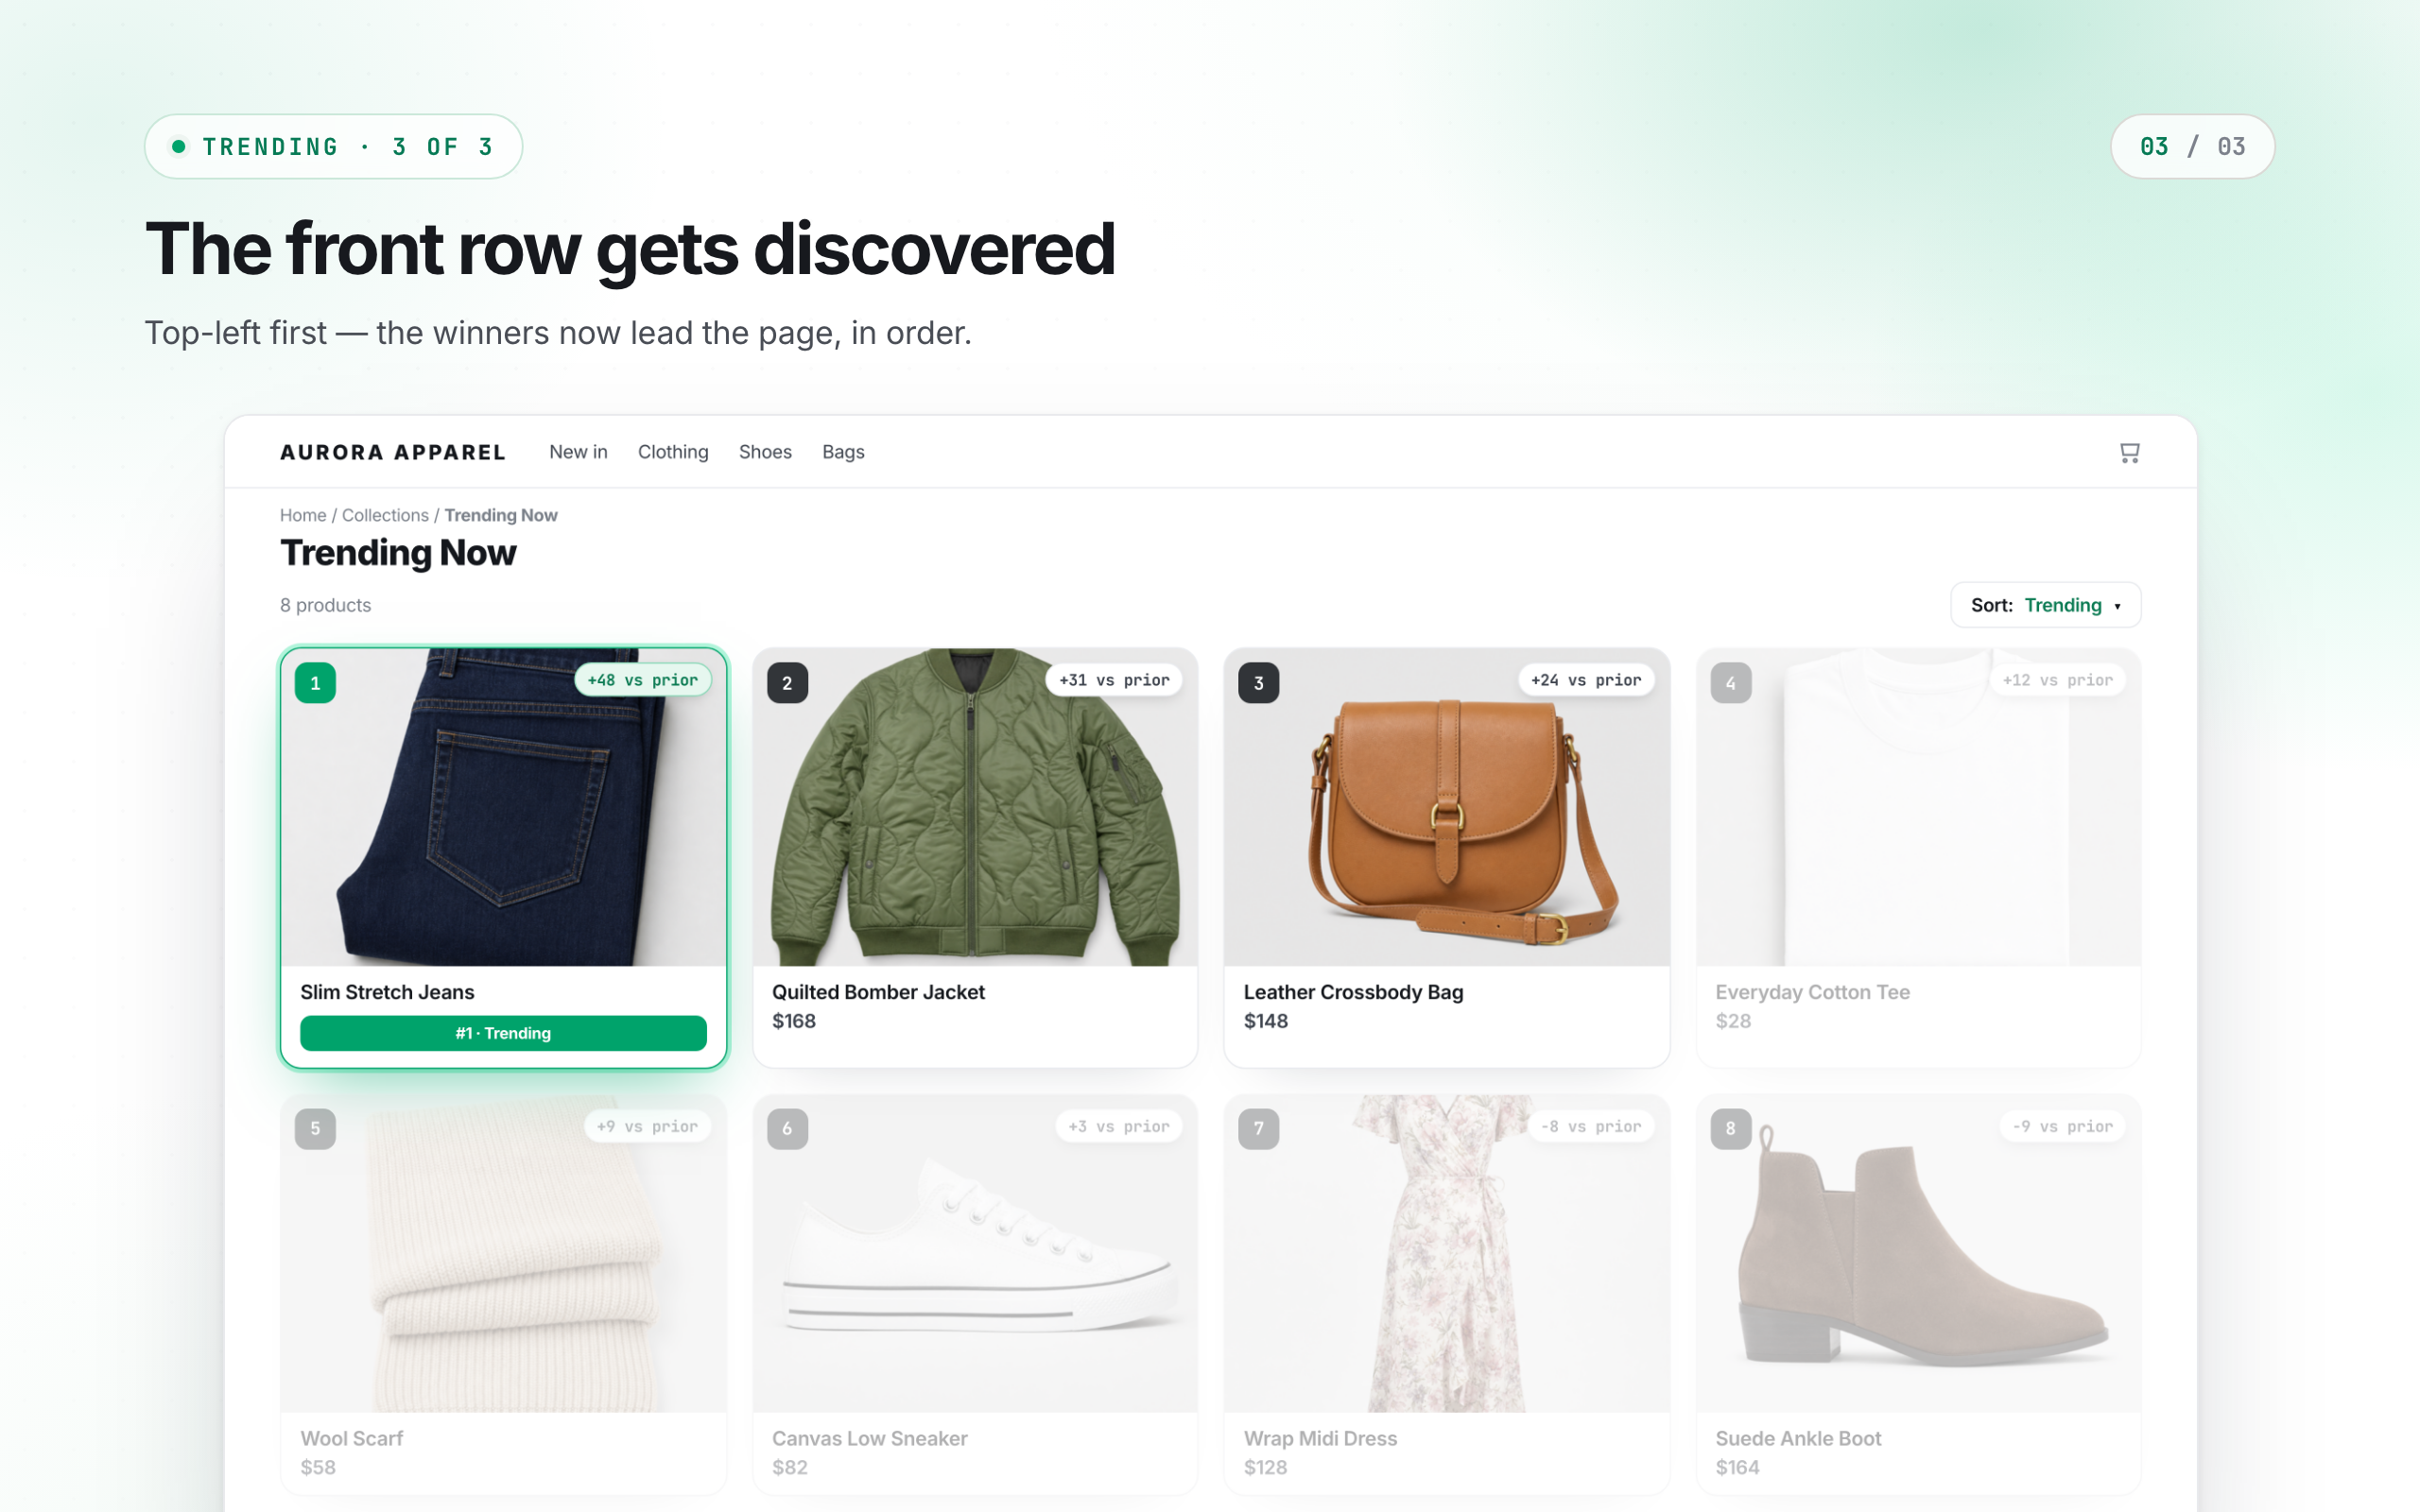This screenshot has width=2420, height=1512.
Task: Click the Aurora Apparel logo
Action: pyautogui.click(x=393, y=452)
